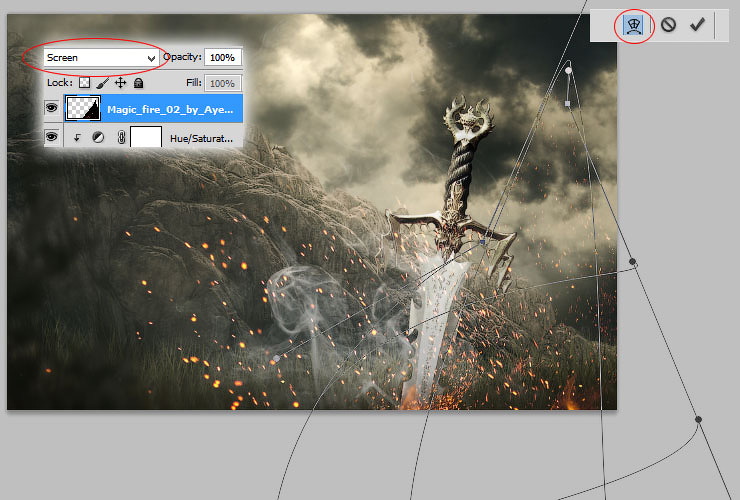This screenshot has height=500, width=740.
Task: Enable lock image pixels brush icon
Action: [102, 83]
